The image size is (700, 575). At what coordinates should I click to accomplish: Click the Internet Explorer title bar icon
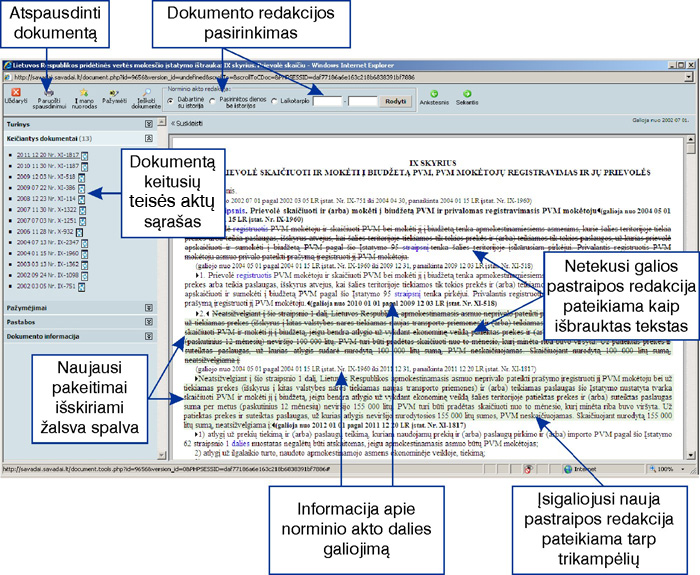click(7, 65)
